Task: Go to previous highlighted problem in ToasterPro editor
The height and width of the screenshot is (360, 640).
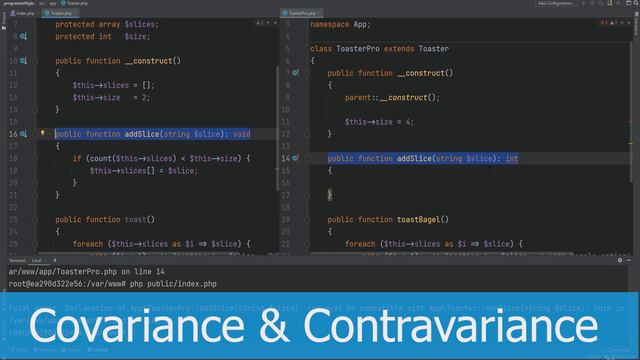Action: [622, 23]
